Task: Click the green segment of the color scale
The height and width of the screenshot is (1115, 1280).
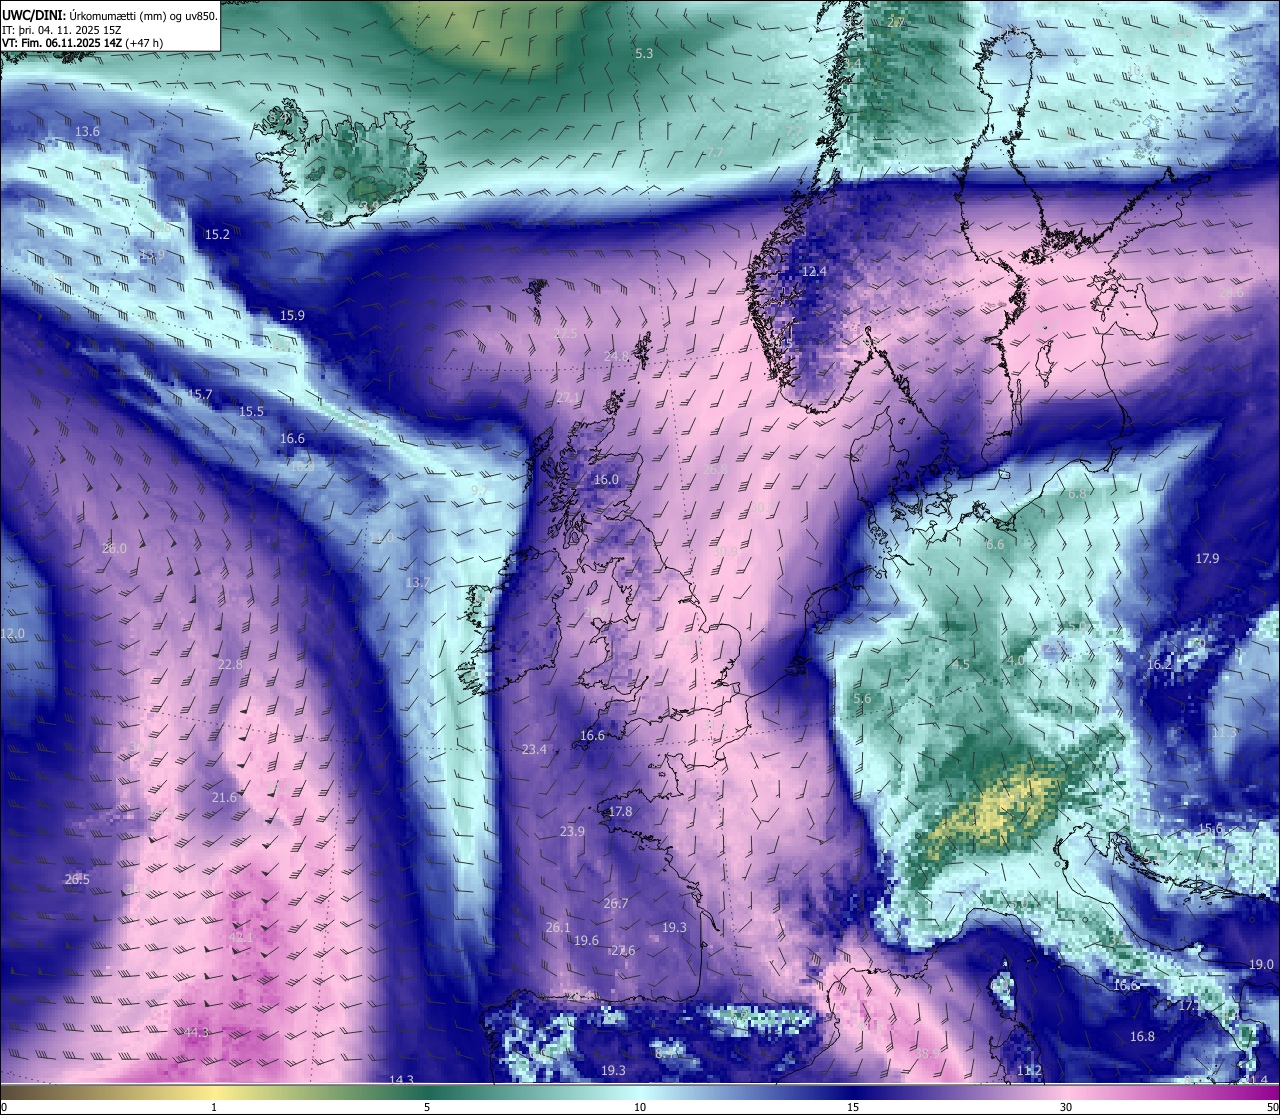Action: click(427, 1092)
